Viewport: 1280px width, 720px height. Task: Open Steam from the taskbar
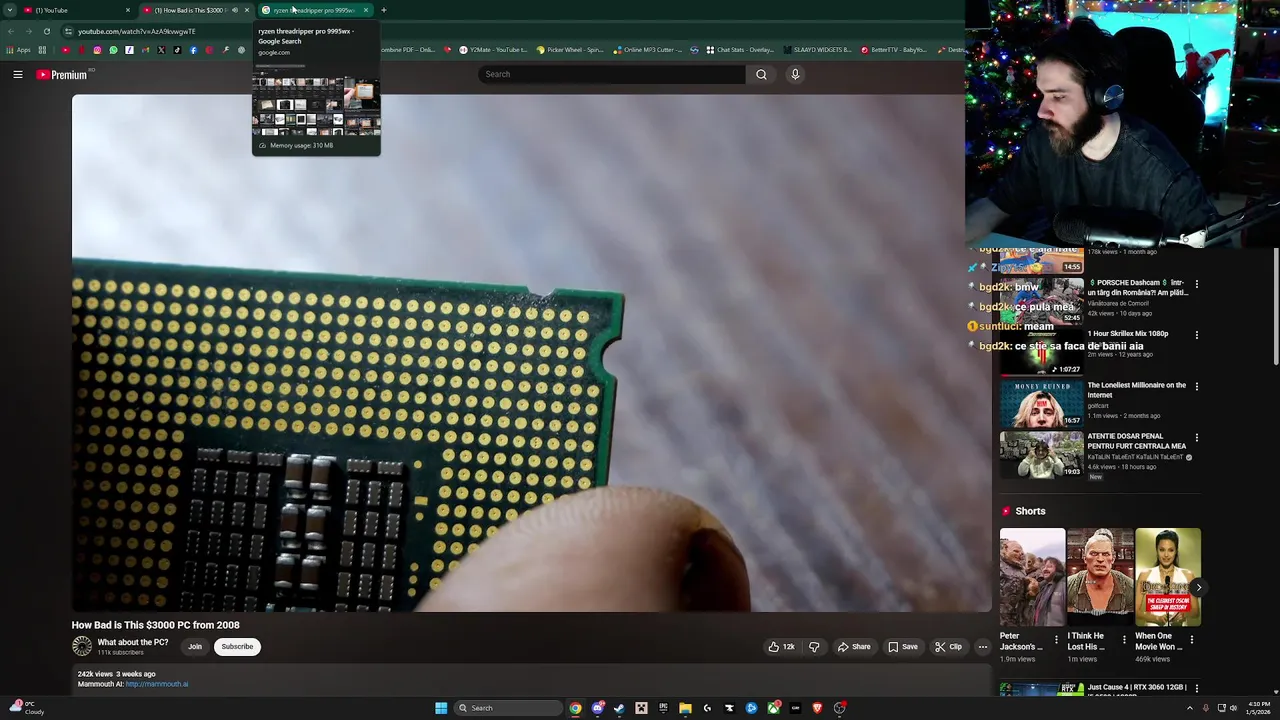pos(619,708)
